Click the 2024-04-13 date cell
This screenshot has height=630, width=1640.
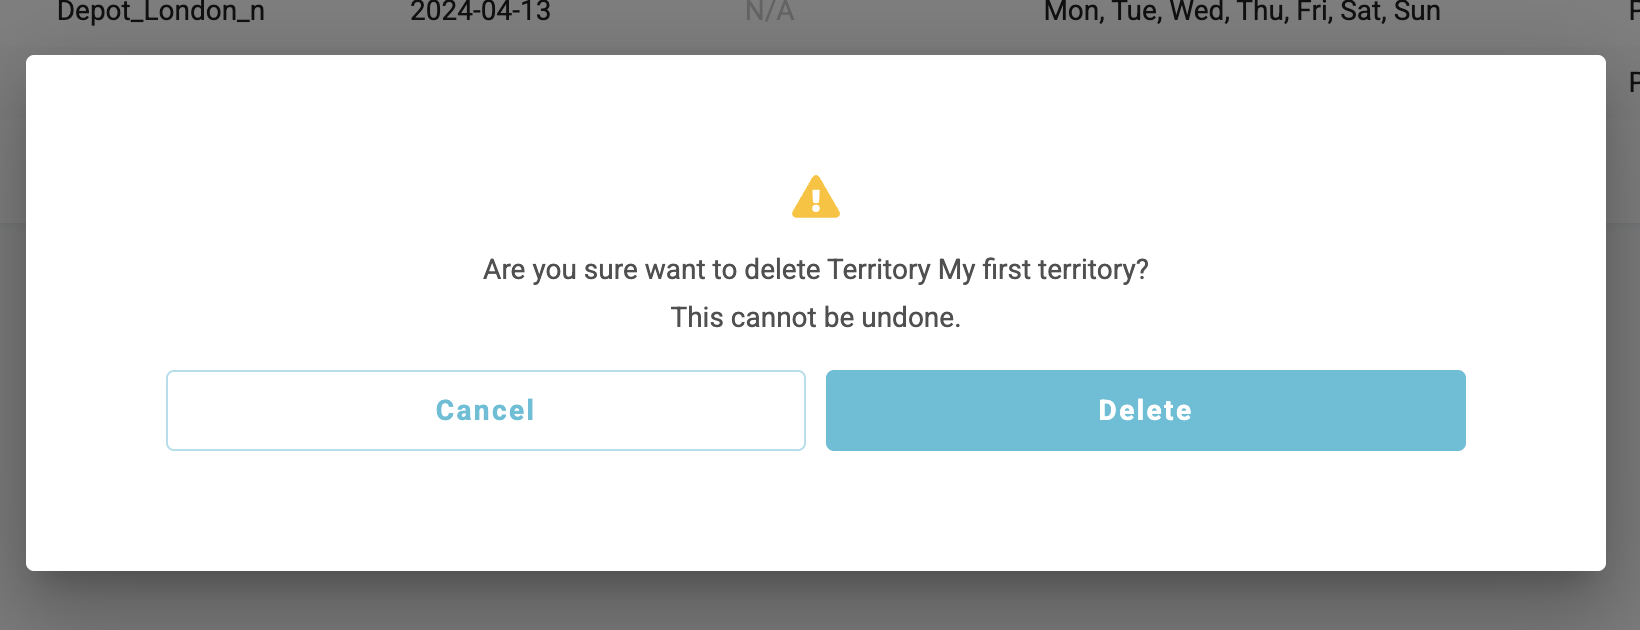click(x=480, y=12)
